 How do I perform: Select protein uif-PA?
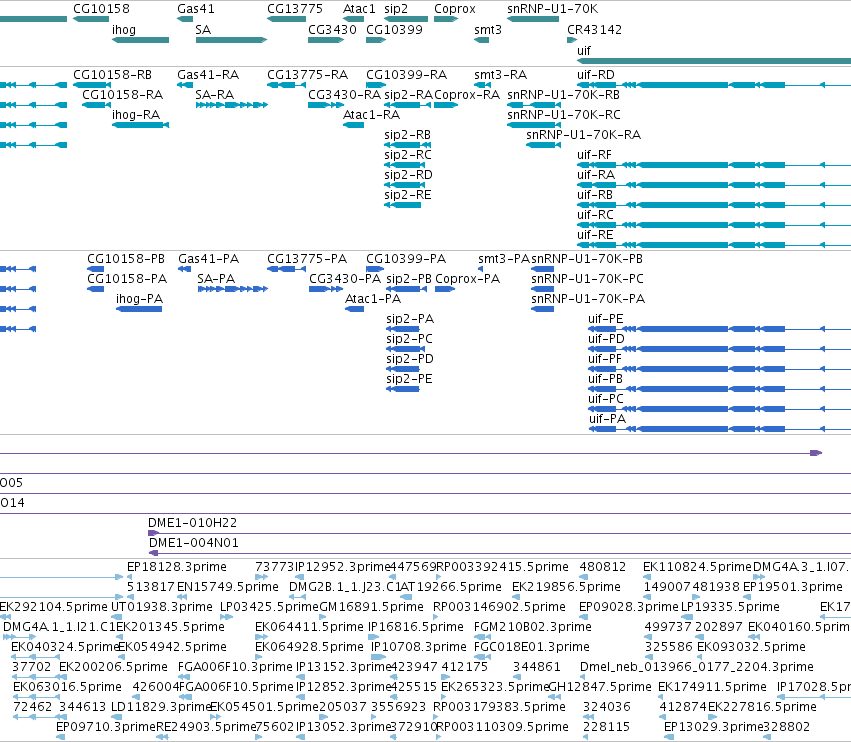point(719,429)
